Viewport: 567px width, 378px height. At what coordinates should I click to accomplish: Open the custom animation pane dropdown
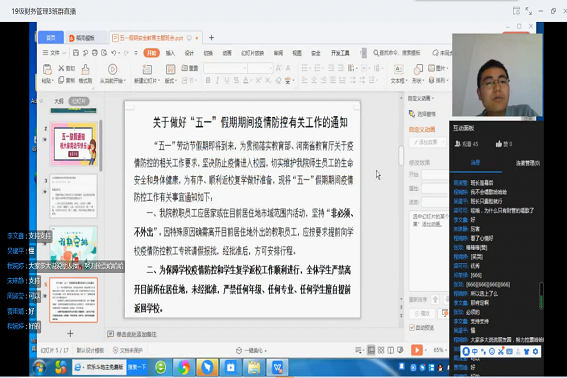tap(421, 98)
